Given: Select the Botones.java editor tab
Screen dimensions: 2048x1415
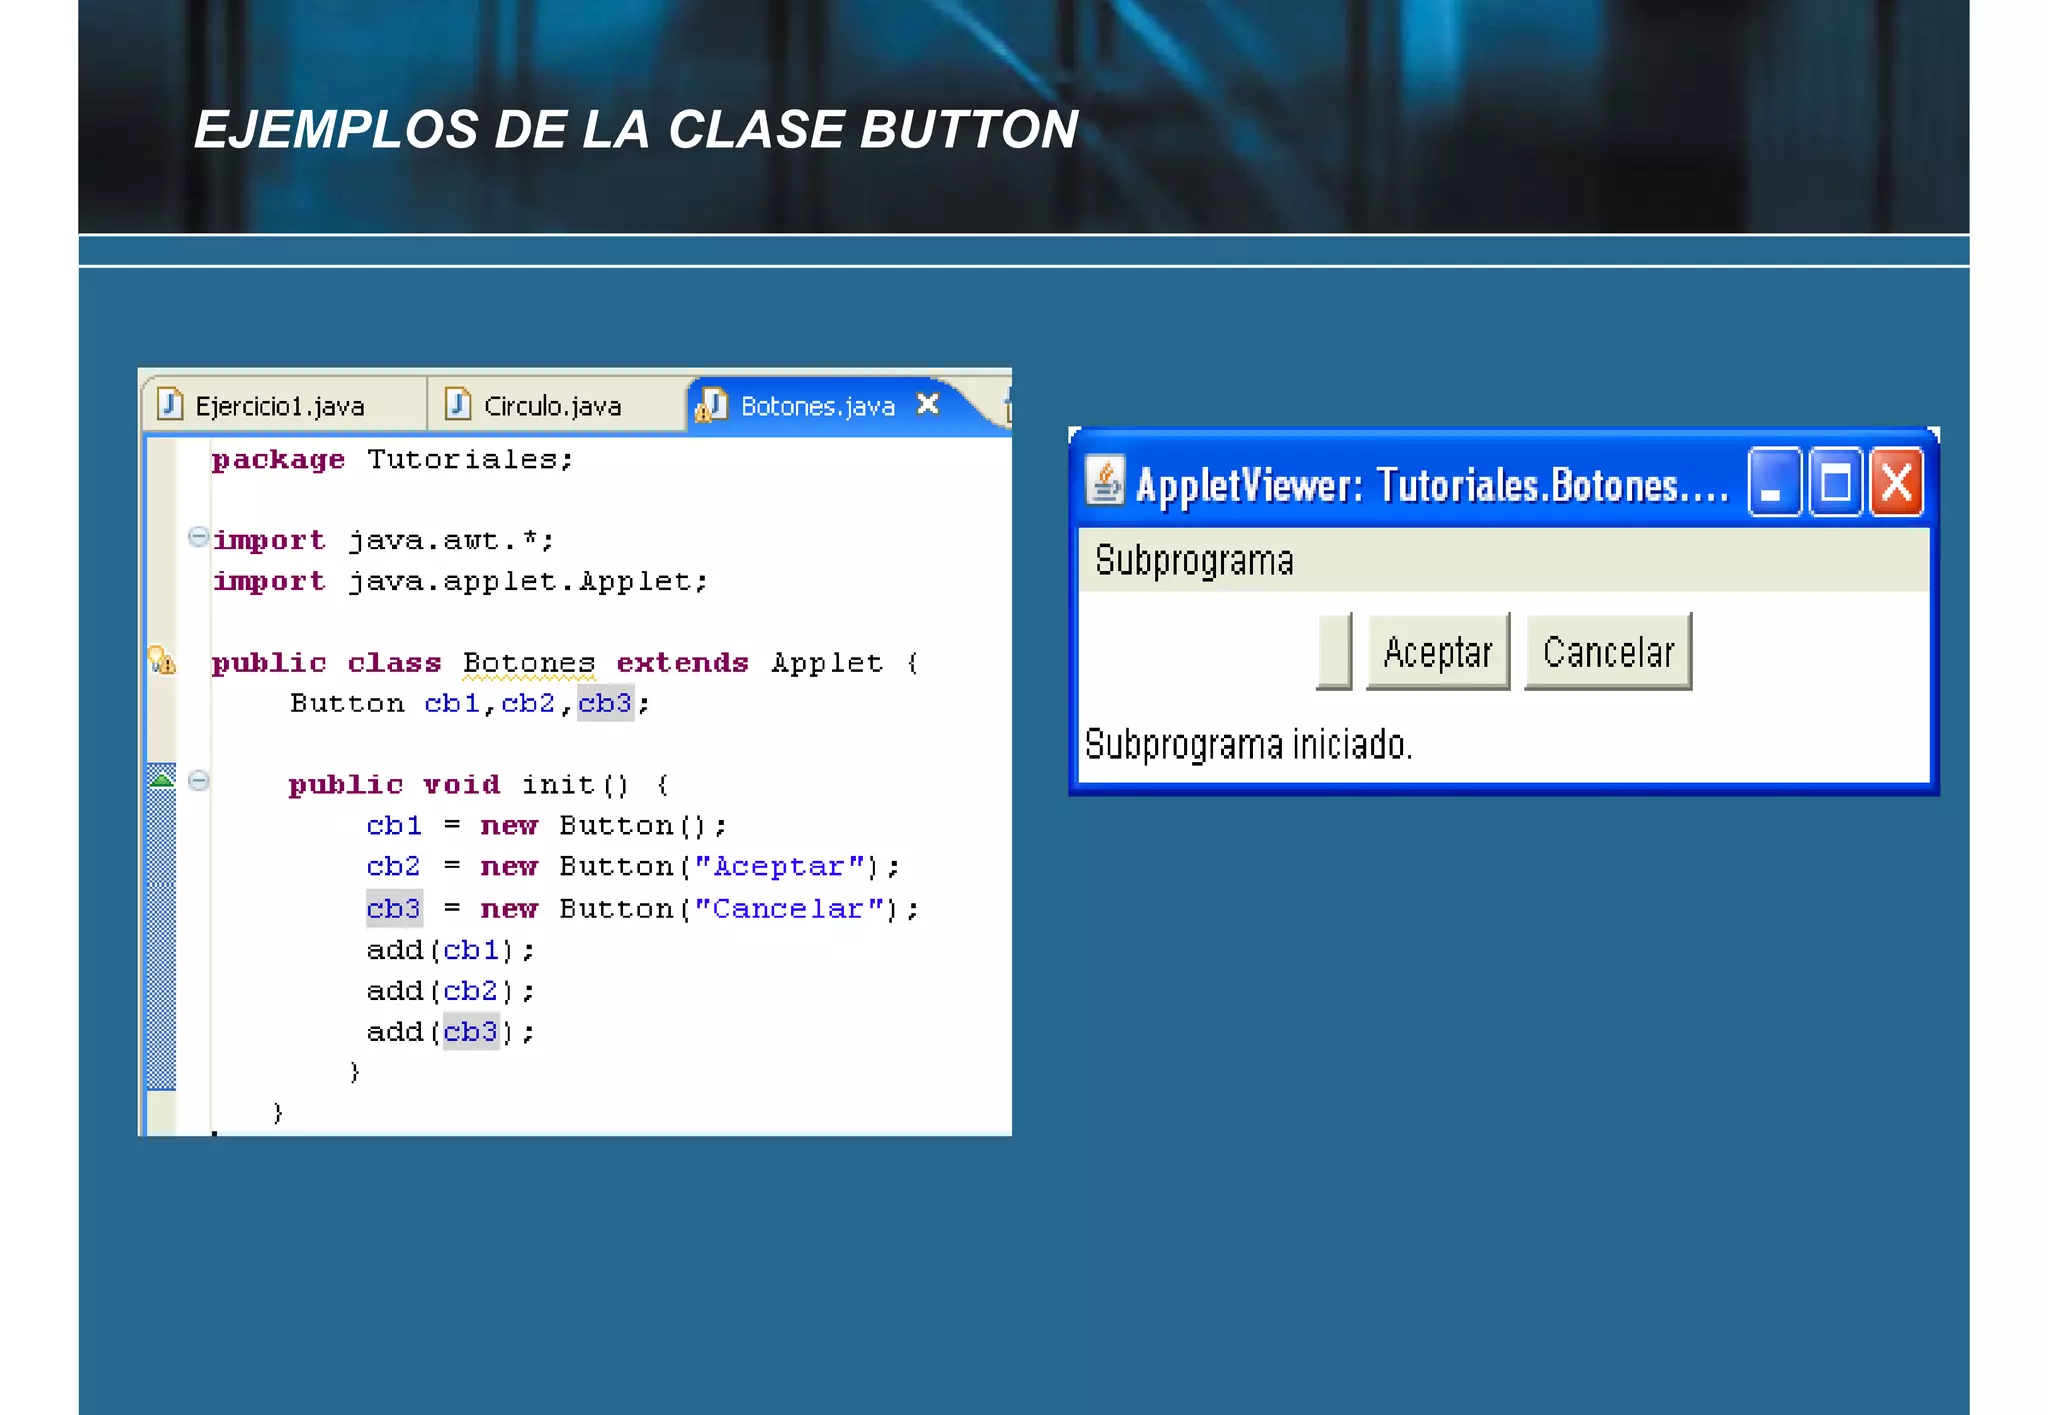Looking at the screenshot, I should tap(817, 405).
